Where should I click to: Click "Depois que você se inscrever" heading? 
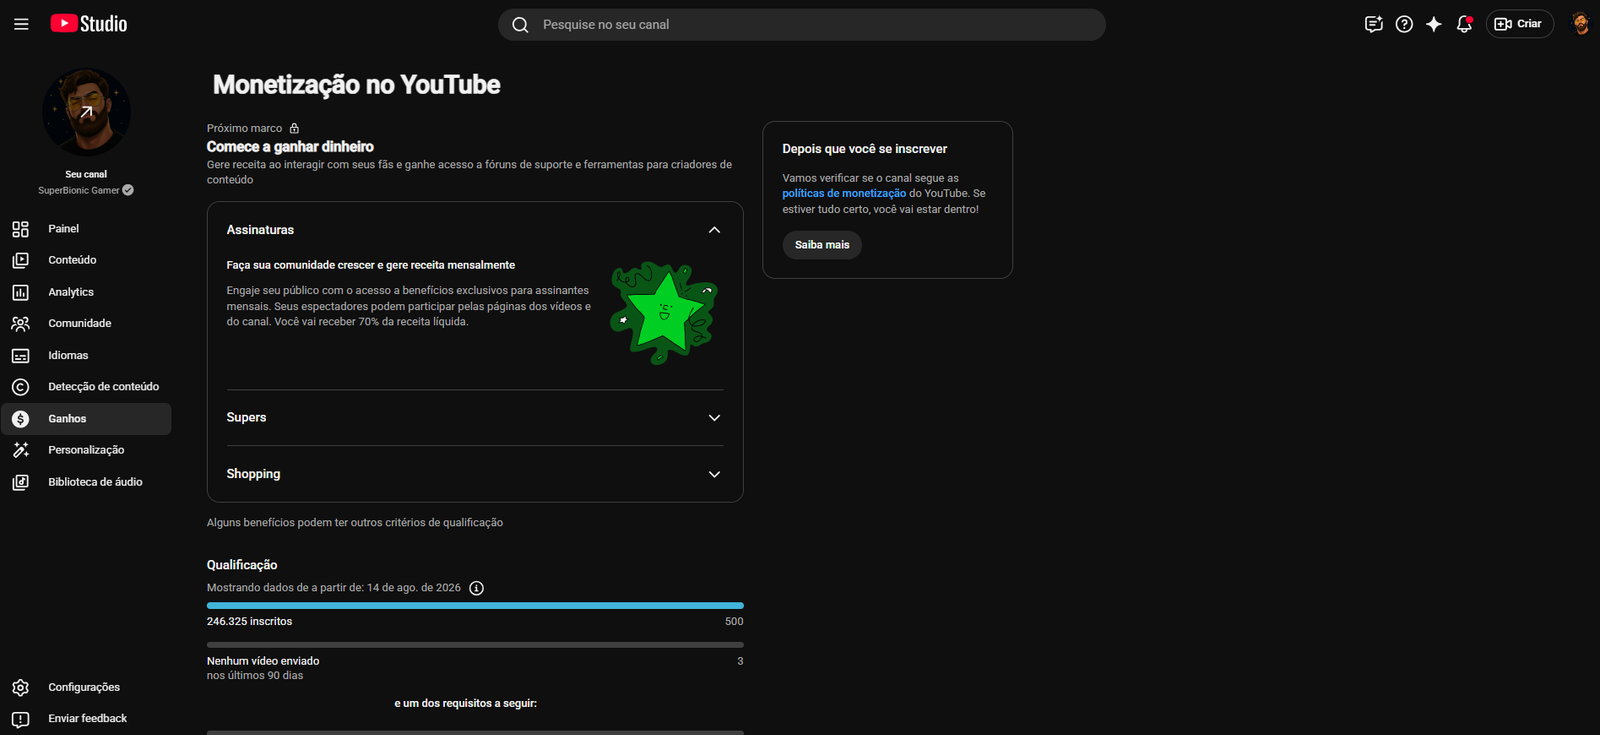[865, 149]
